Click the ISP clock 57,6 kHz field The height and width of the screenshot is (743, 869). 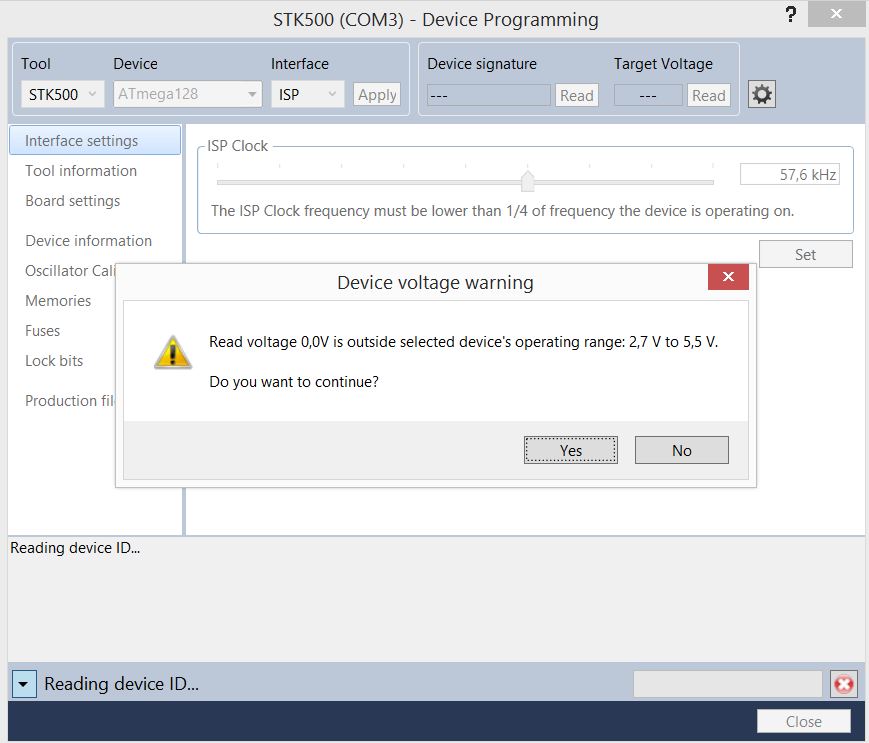tap(790, 175)
